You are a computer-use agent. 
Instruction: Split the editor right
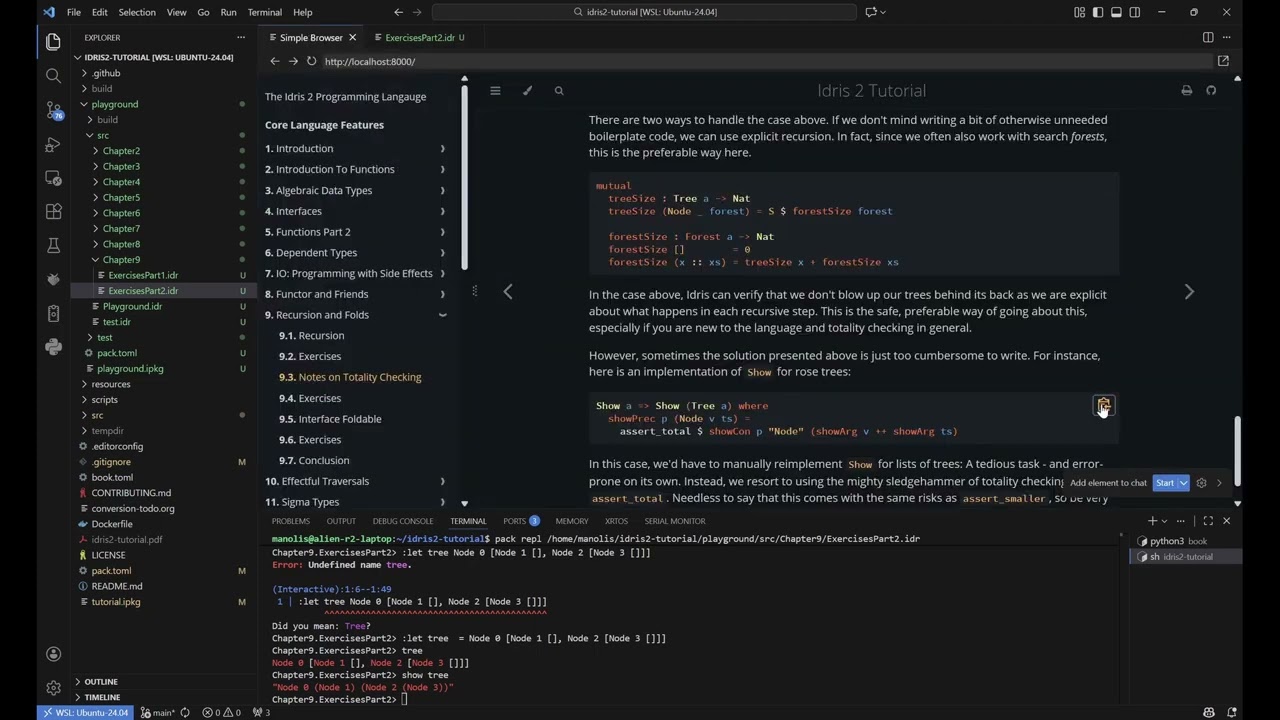coord(1208,37)
